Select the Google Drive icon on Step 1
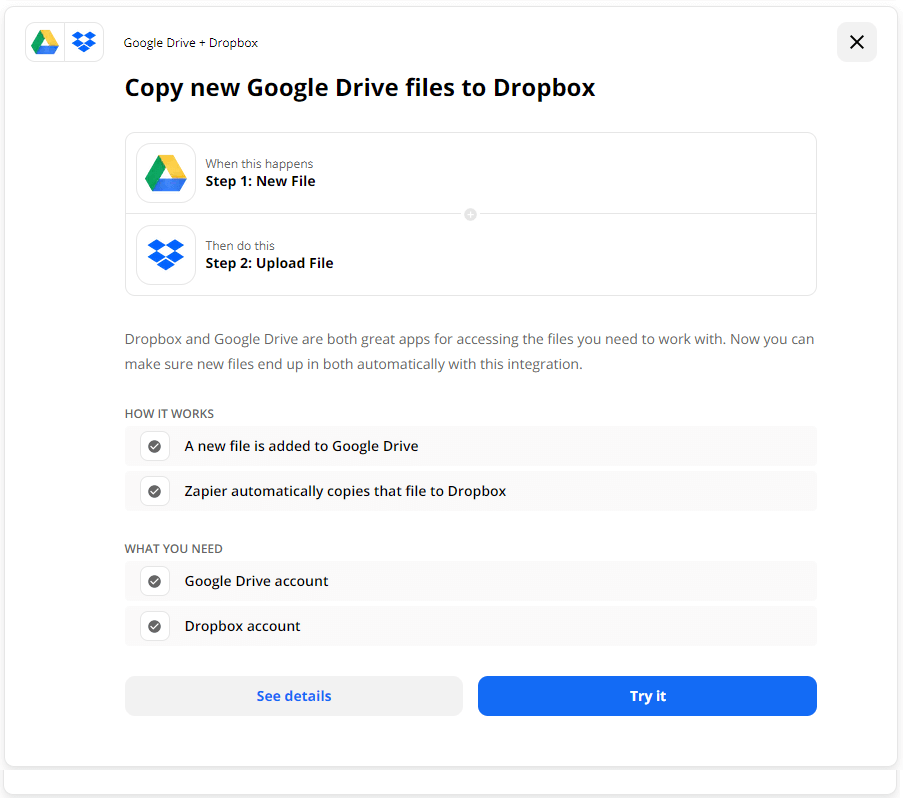903x798 pixels. pyautogui.click(x=165, y=172)
